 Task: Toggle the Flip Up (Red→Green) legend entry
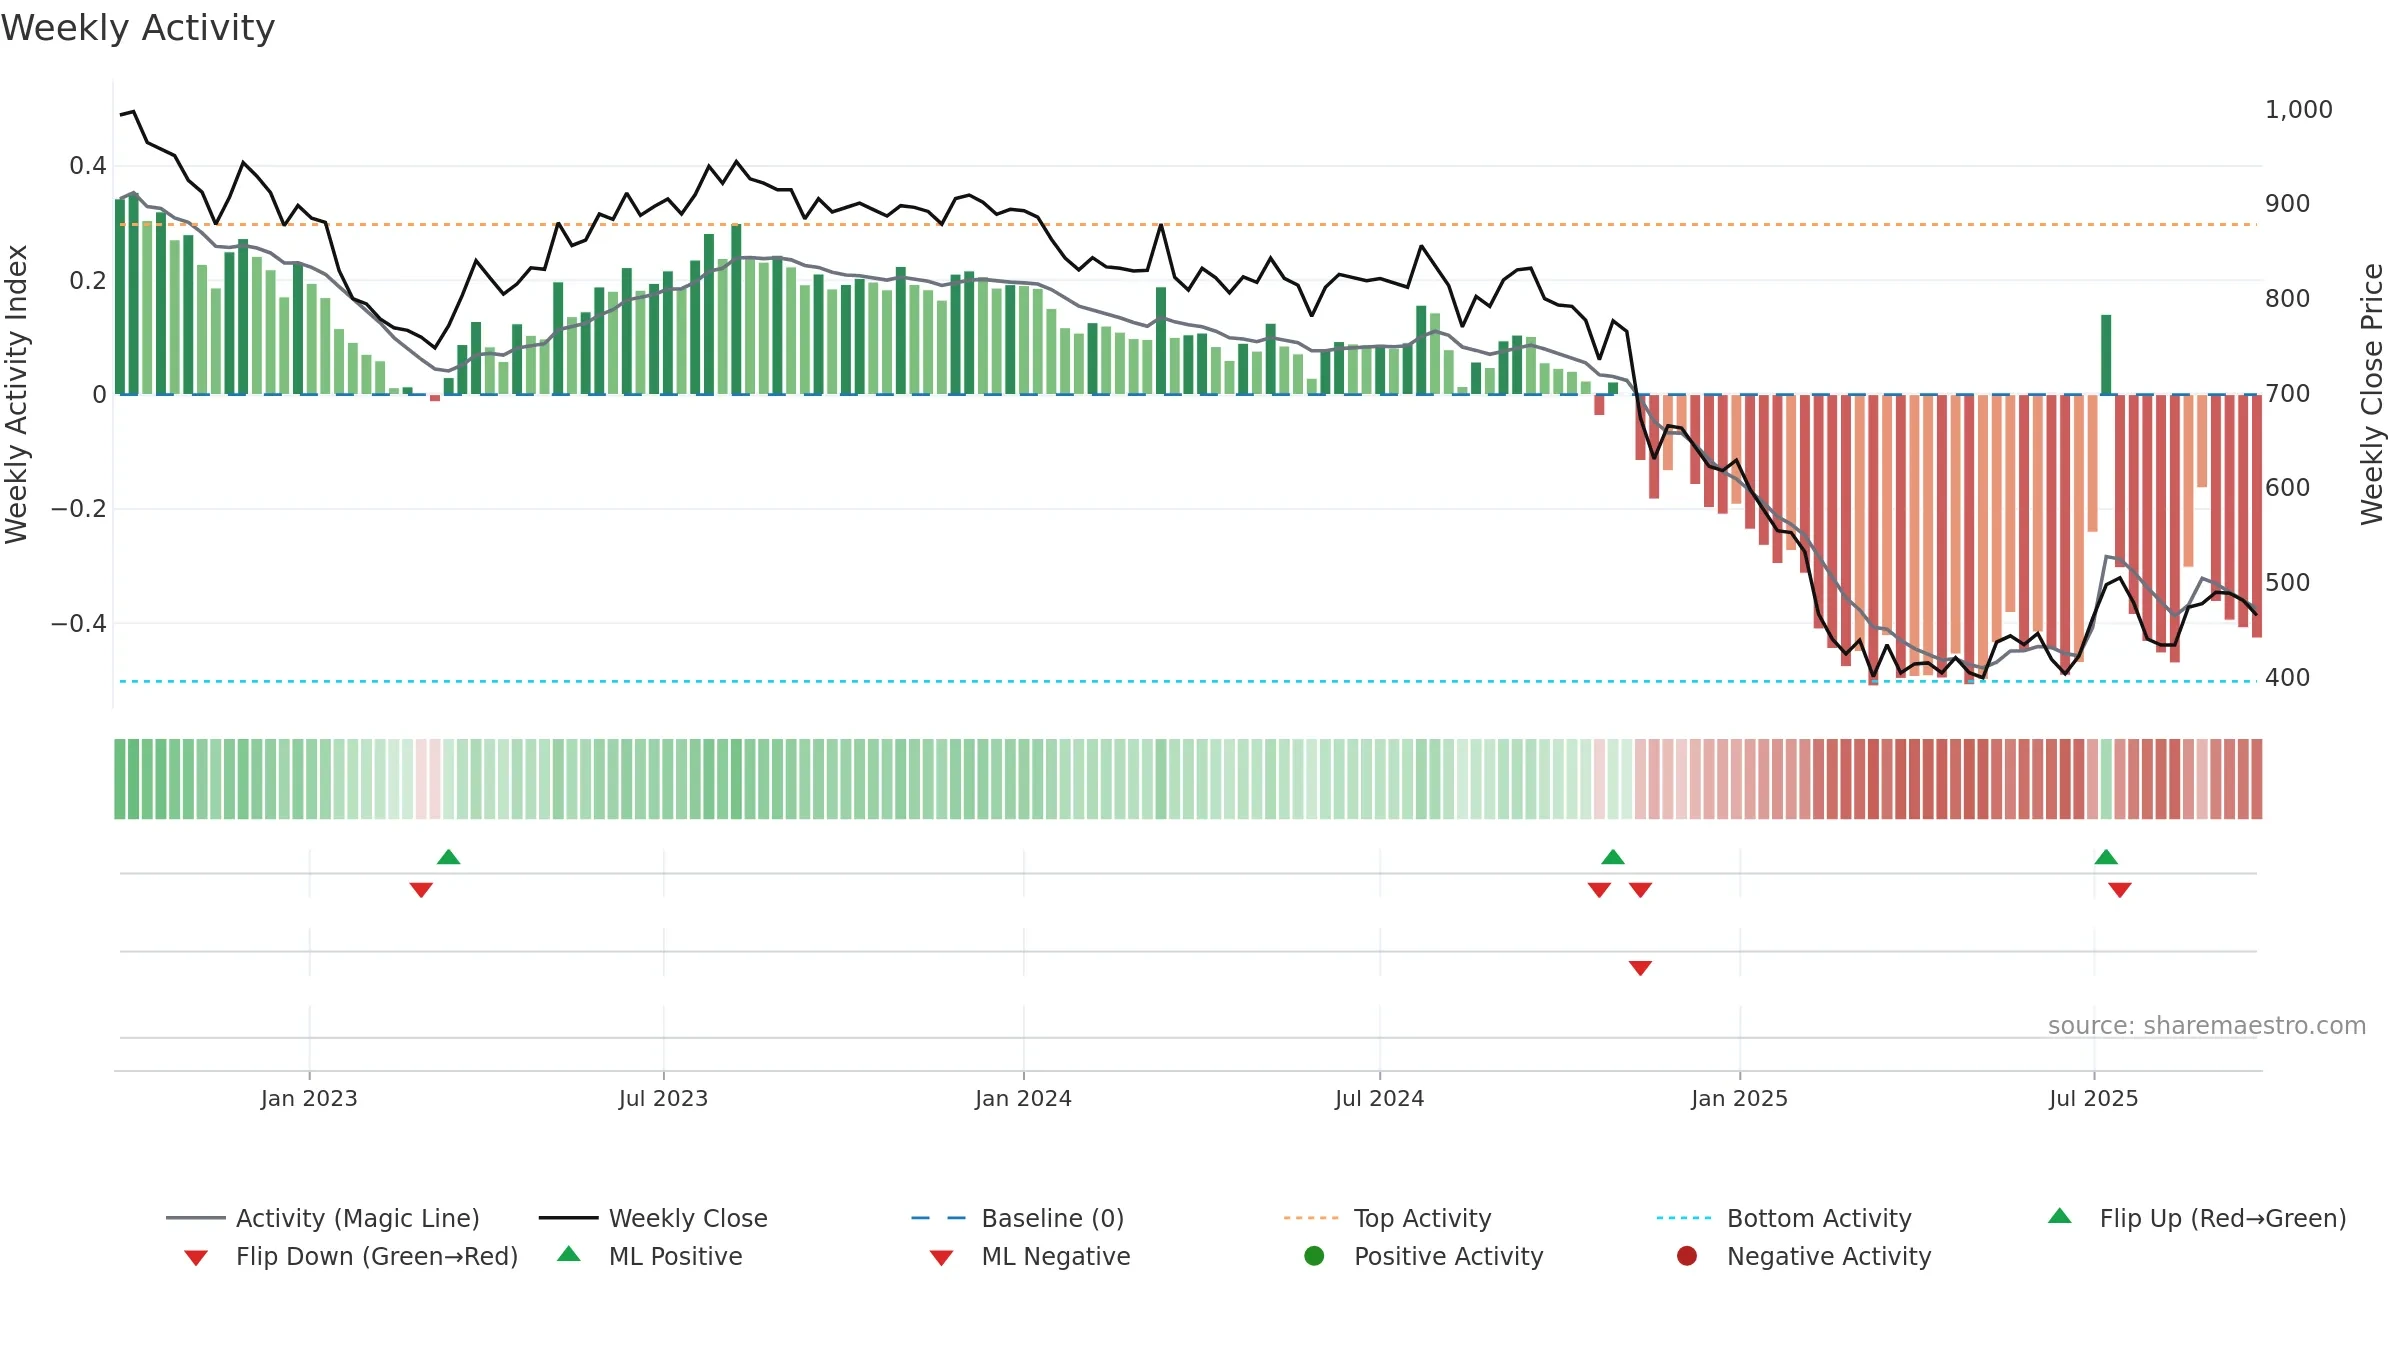click(x=2197, y=1218)
